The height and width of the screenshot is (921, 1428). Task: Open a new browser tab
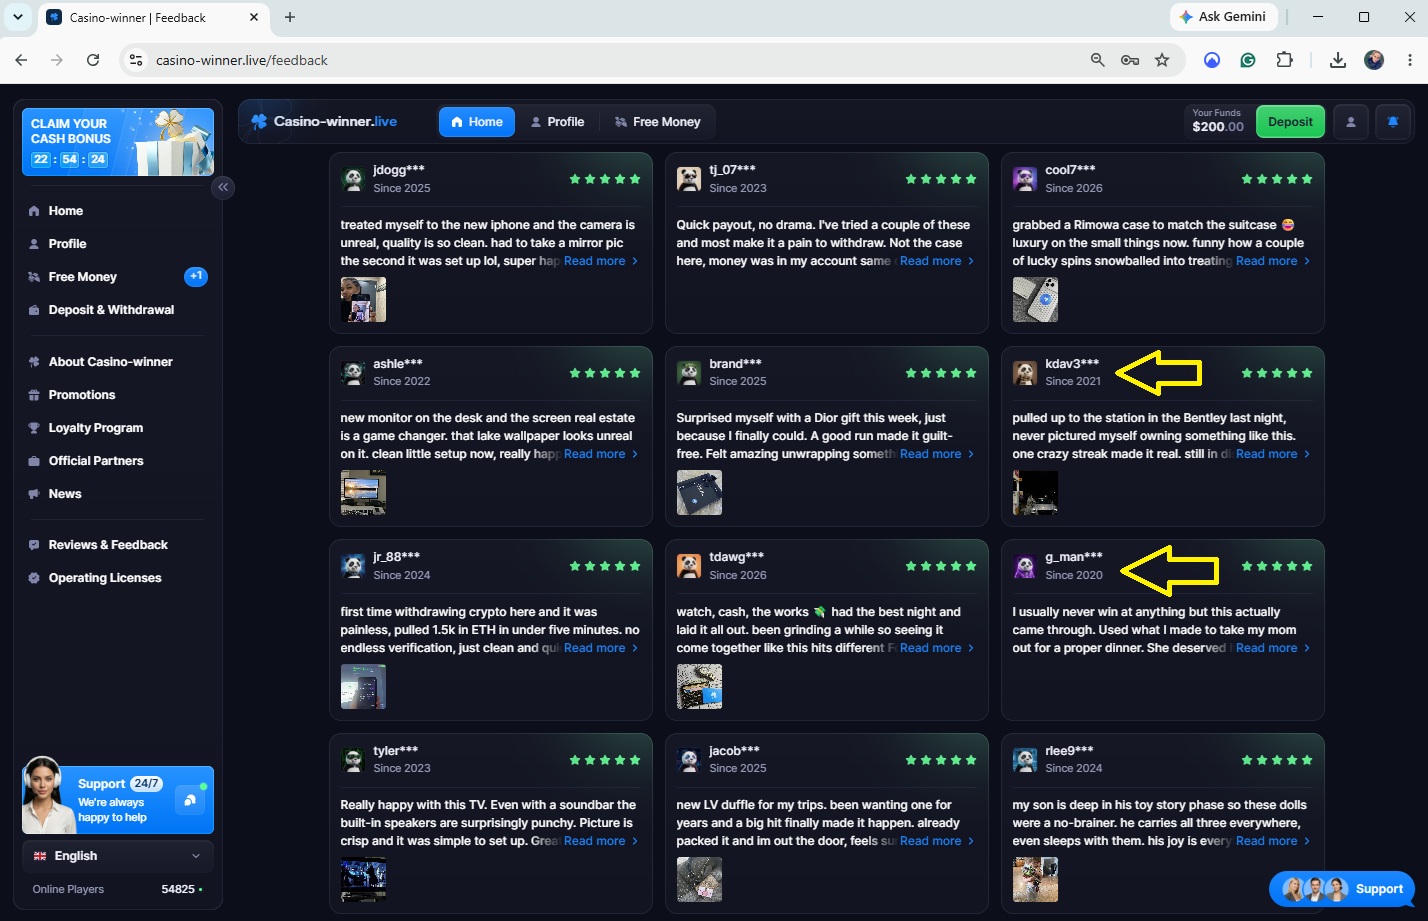pyautogui.click(x=290, y=17)
